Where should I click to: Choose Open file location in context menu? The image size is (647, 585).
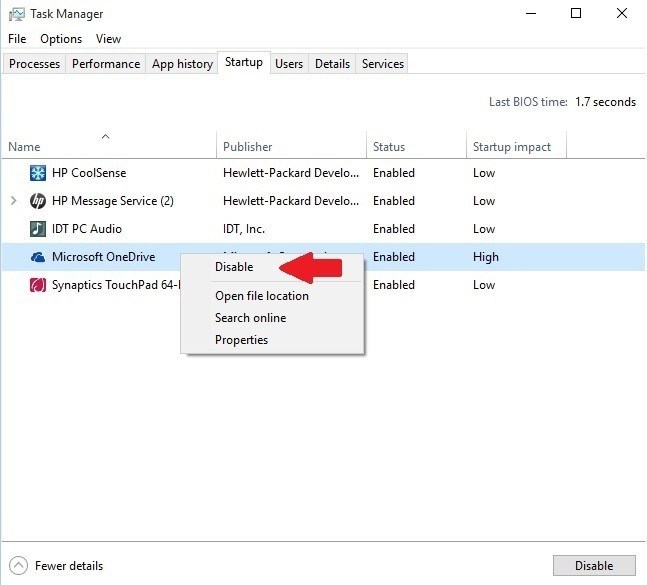click(x=262, y=296)
